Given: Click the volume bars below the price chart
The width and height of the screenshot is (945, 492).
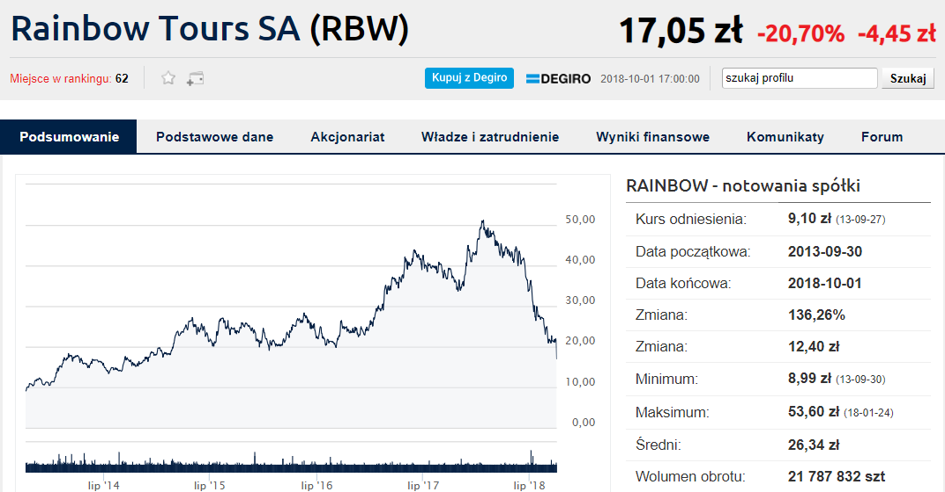Looking at the screenshot, I should [290, 464].
